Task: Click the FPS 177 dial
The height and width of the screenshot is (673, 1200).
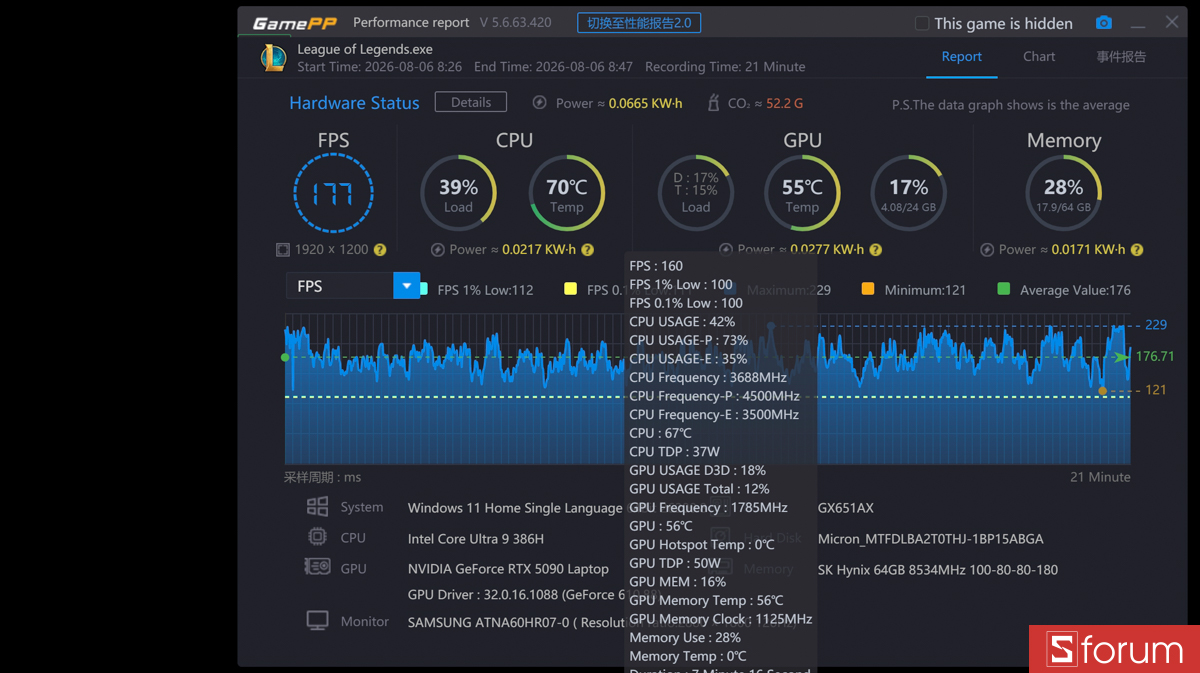Action: click(333, 194)
